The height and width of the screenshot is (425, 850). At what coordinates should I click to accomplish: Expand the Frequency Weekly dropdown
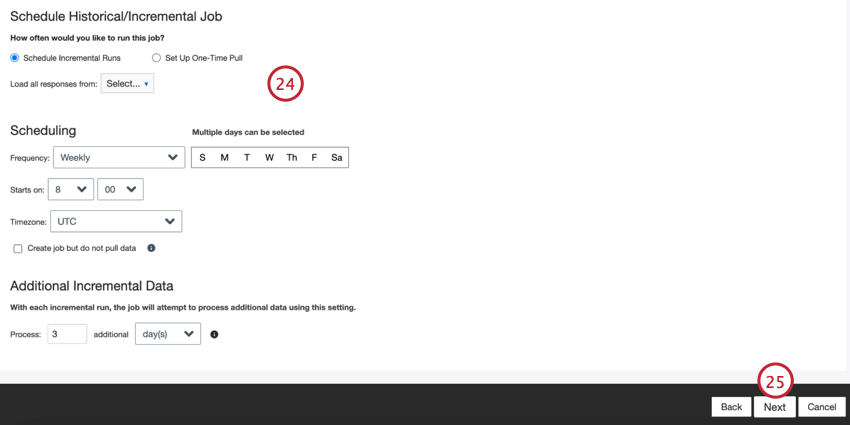click(x=119, y=157)
